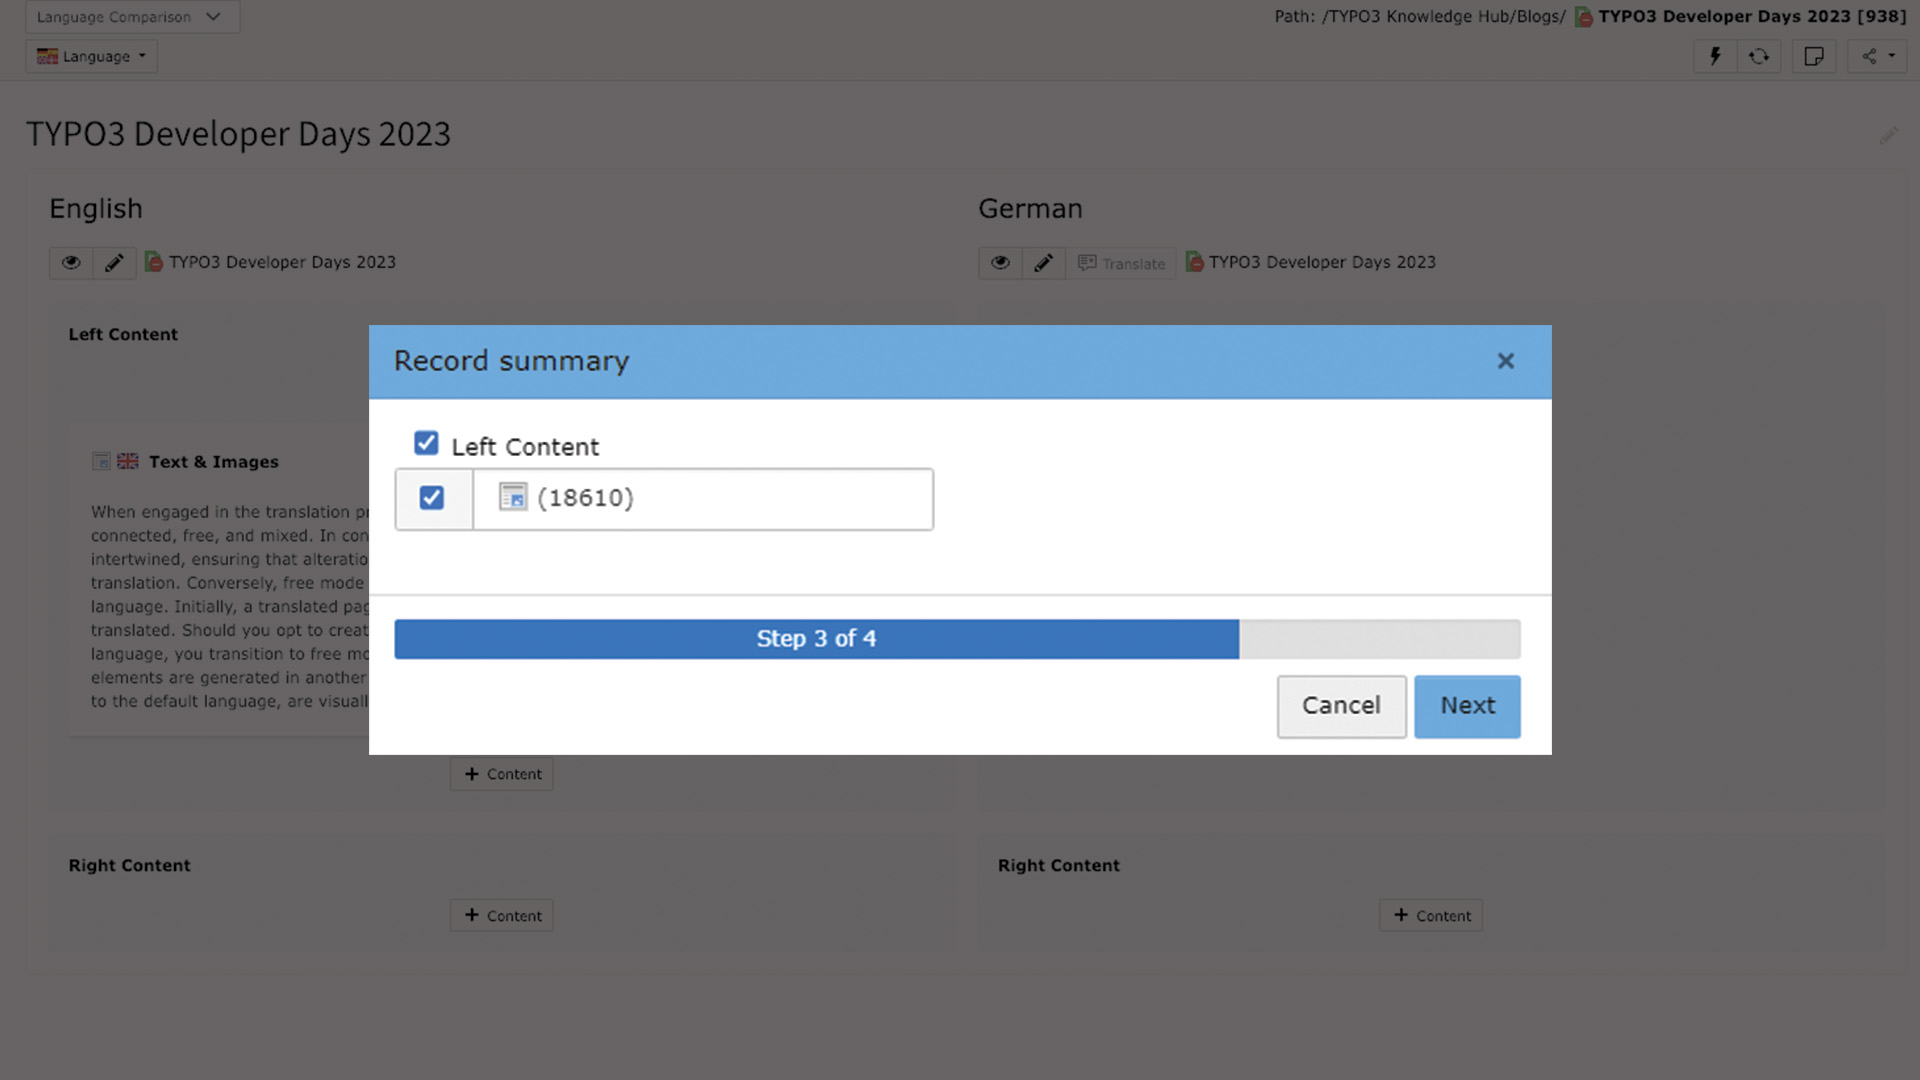The width and height of the screenshot is (1920, 1080).
Task: Click the eye view icon in German column
Action: pos(1000,263)
